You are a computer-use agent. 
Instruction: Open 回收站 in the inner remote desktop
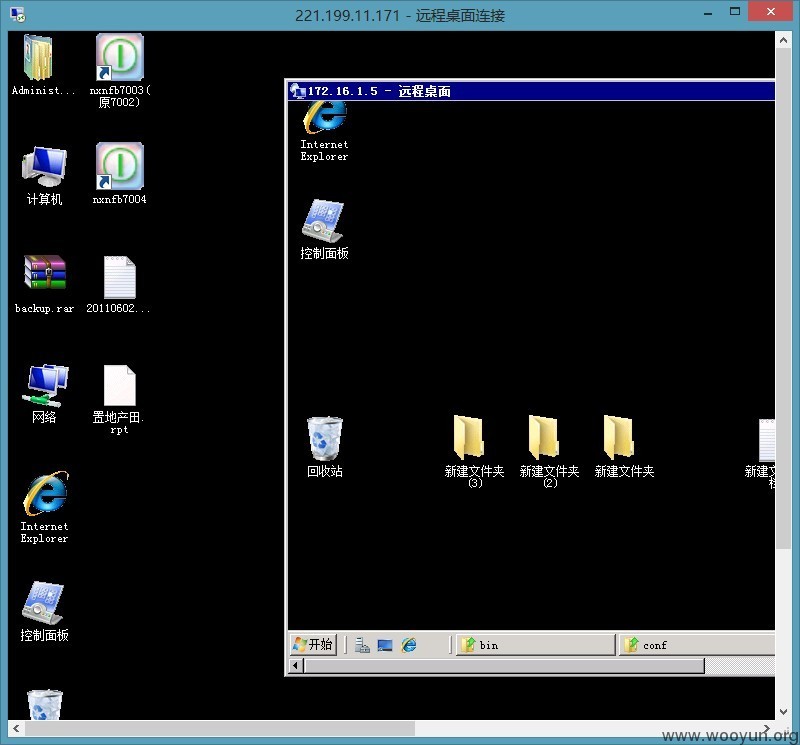point(324,438)
